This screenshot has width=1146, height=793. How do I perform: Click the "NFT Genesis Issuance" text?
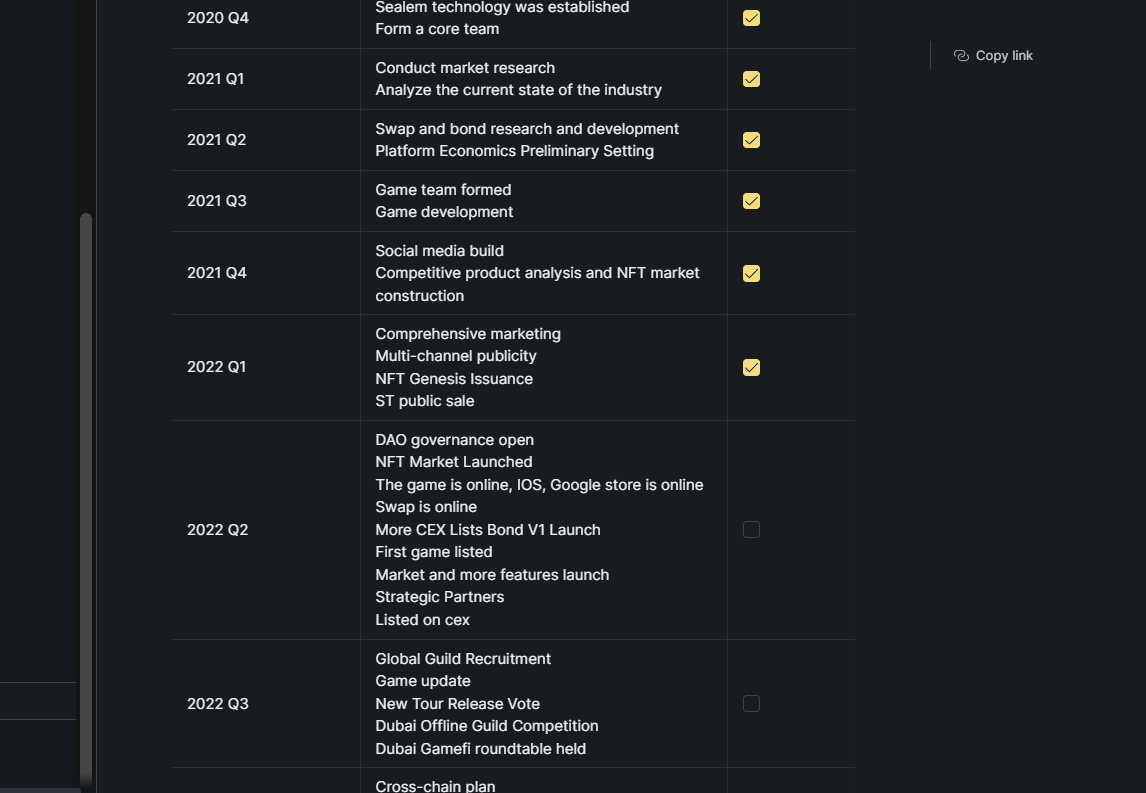click(x=454, y=379)
